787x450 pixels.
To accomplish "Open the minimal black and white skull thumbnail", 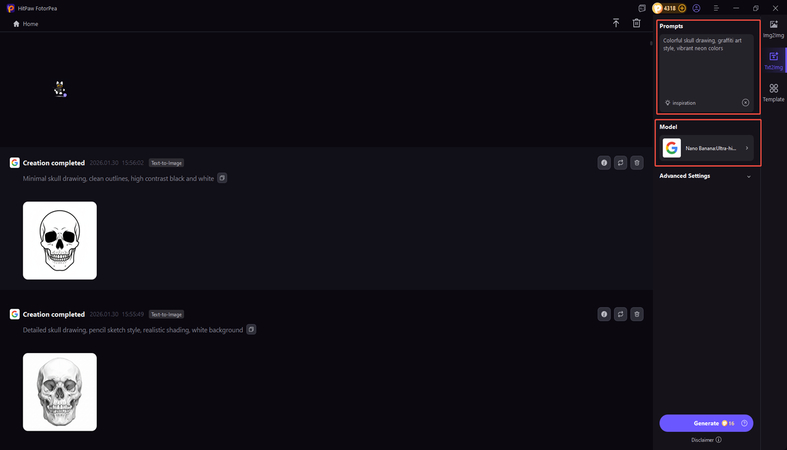I will click(x=60, y=240).
